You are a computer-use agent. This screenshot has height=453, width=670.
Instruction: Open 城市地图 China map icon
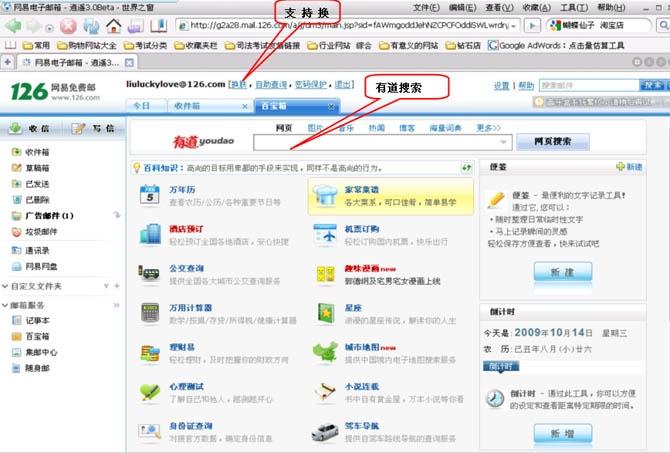click(325, 353)
